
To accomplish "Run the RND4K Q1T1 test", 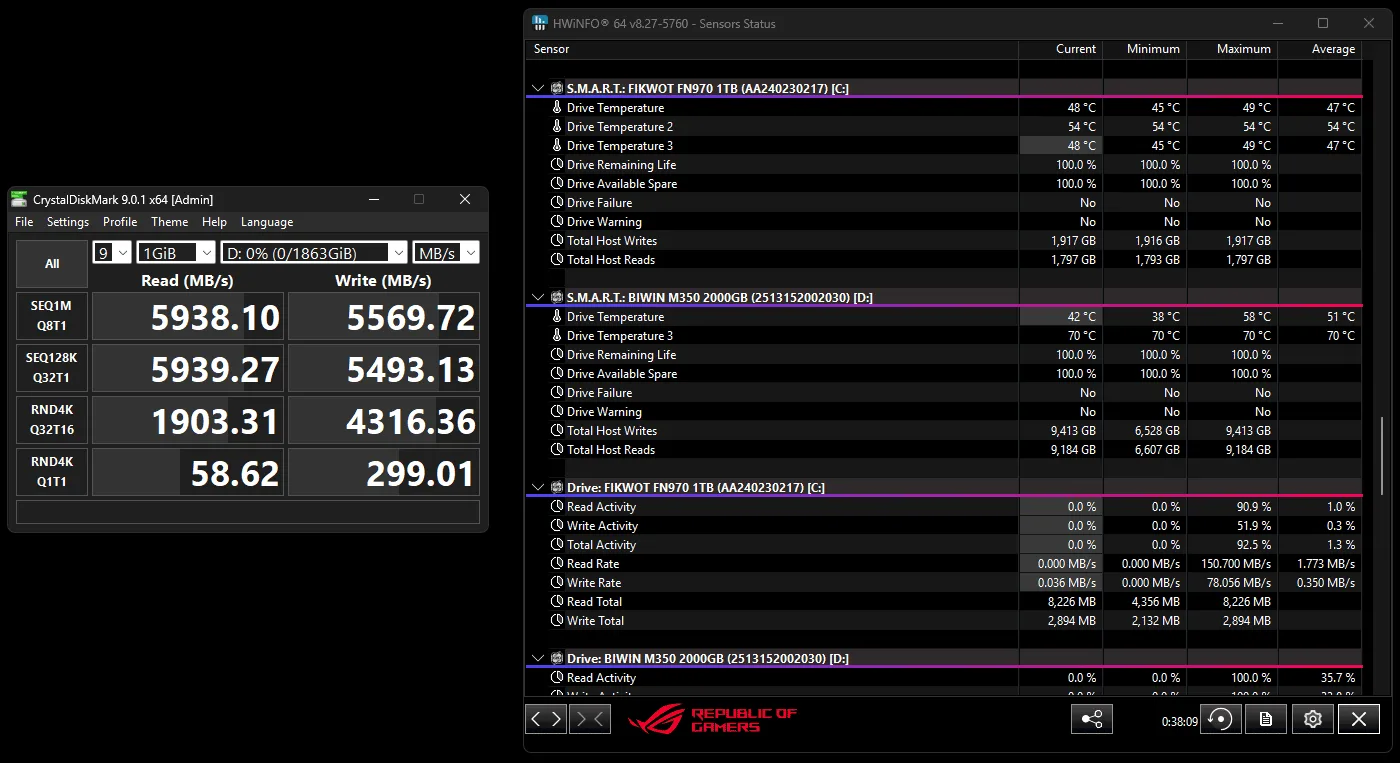I will (52, 472).
